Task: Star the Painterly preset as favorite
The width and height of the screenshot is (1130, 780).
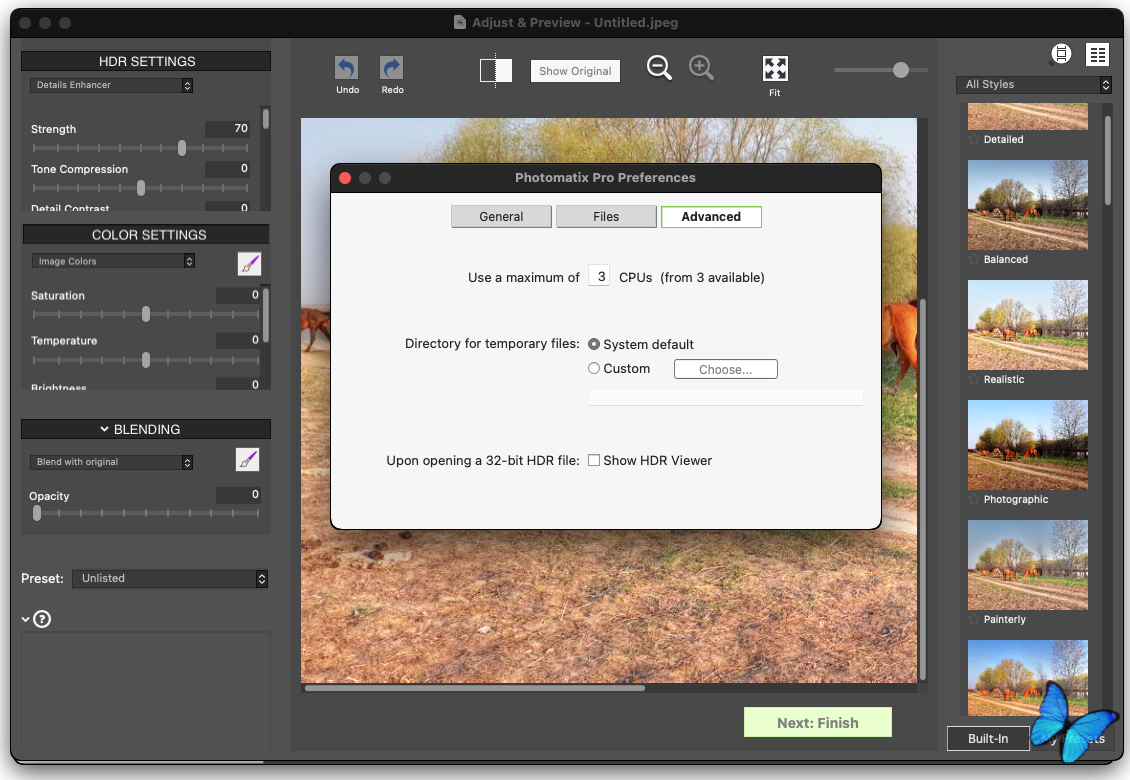Action: pos(974,619)
